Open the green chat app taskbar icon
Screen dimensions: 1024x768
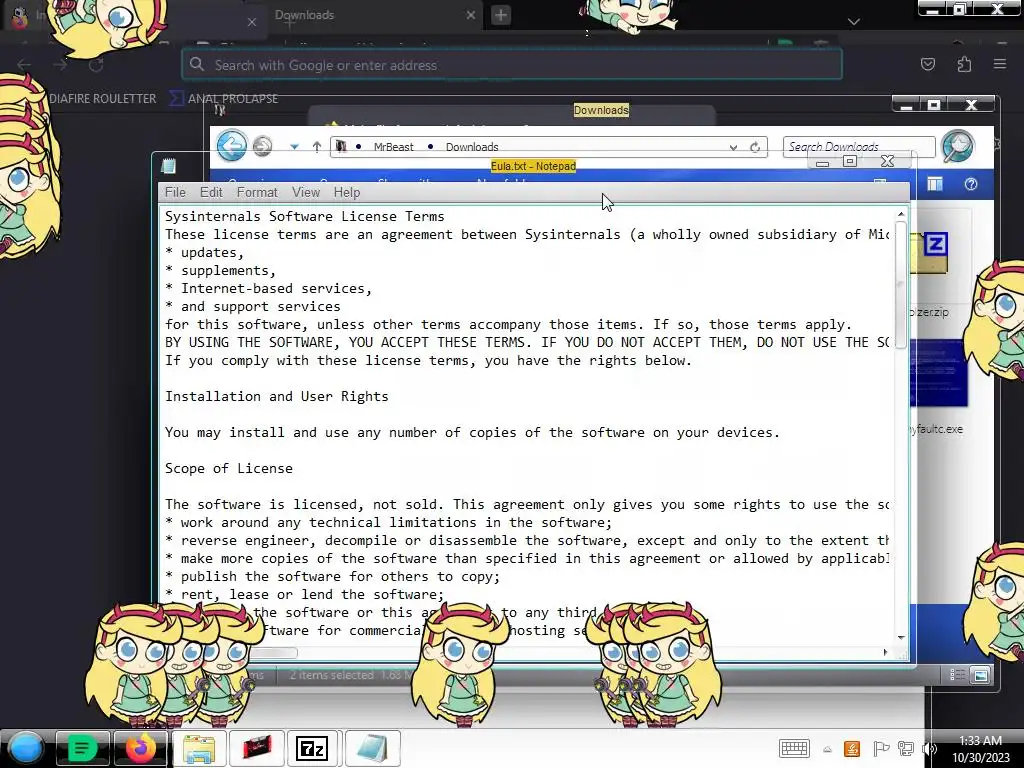click(x=82, y=748)
